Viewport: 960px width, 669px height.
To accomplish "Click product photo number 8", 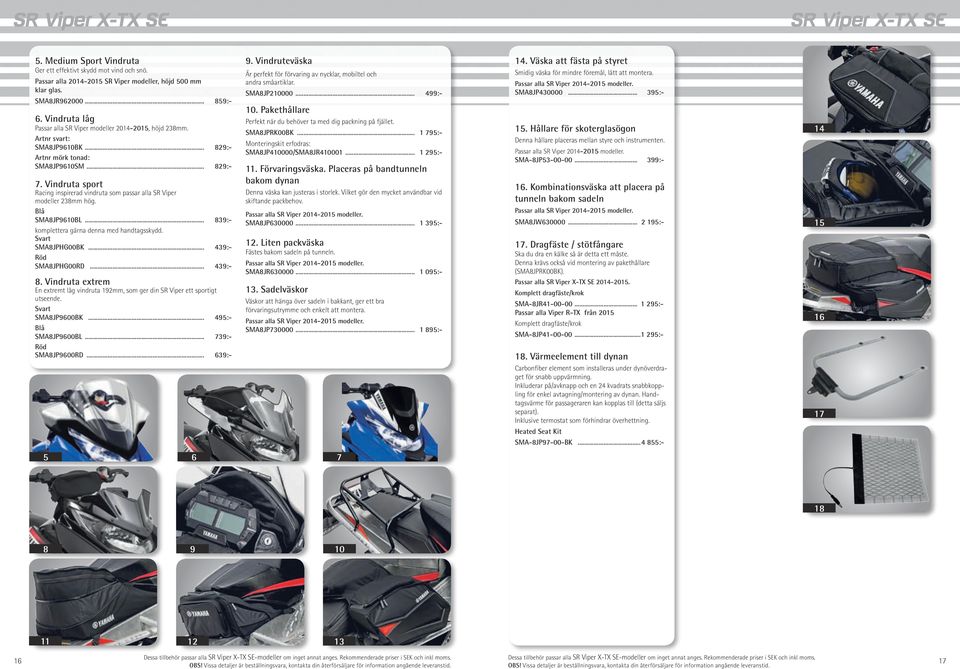I will 94,510.
